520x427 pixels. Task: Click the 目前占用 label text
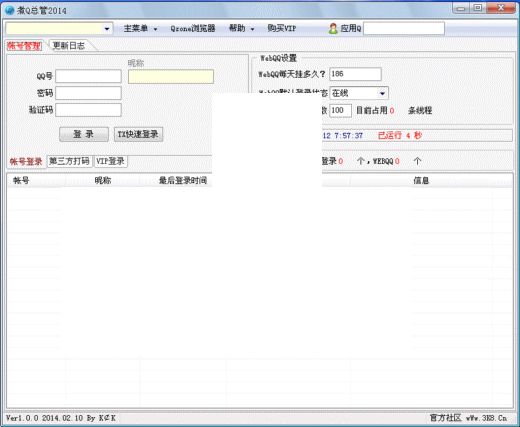pos(372,110)
